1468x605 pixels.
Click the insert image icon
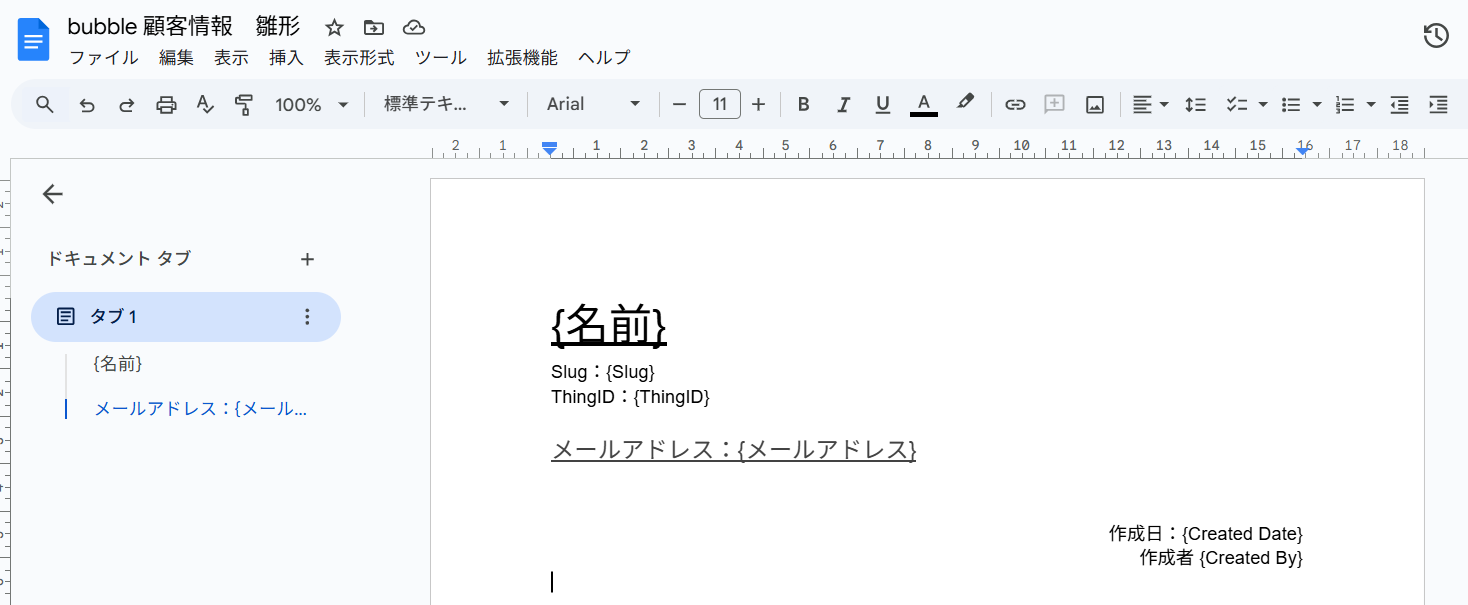click(1095, 105)
